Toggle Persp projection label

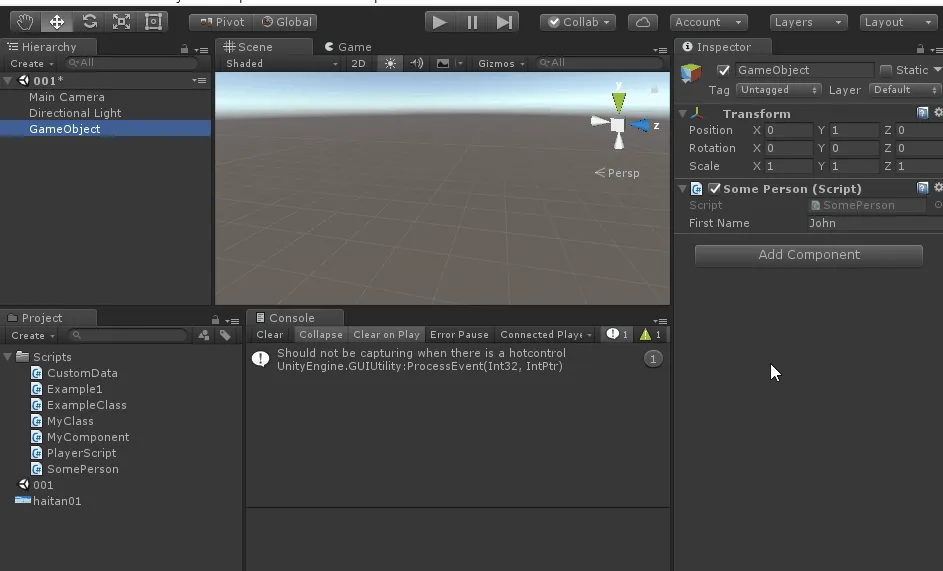click(617, 173)
